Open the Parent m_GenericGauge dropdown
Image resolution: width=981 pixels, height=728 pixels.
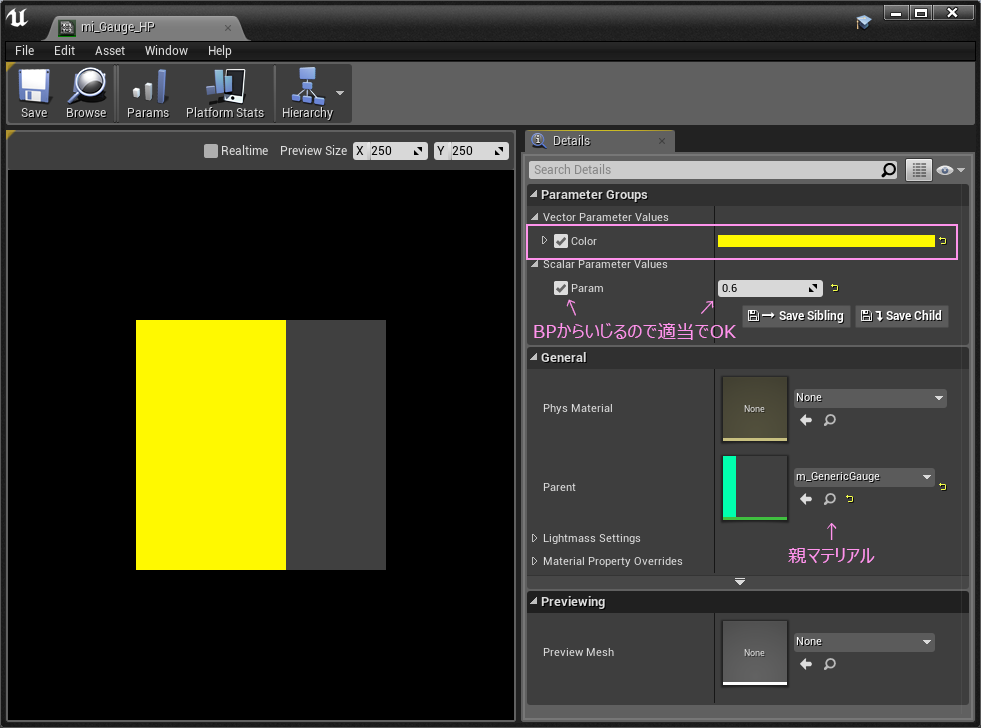pyautogui.click(x=864, y=477)
